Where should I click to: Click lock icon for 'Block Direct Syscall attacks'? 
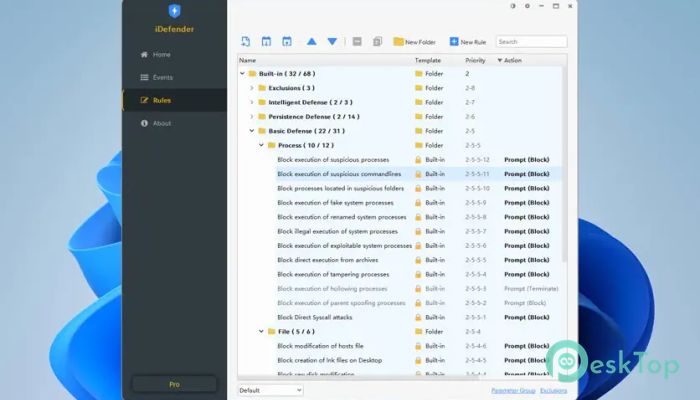coord(418,317)
